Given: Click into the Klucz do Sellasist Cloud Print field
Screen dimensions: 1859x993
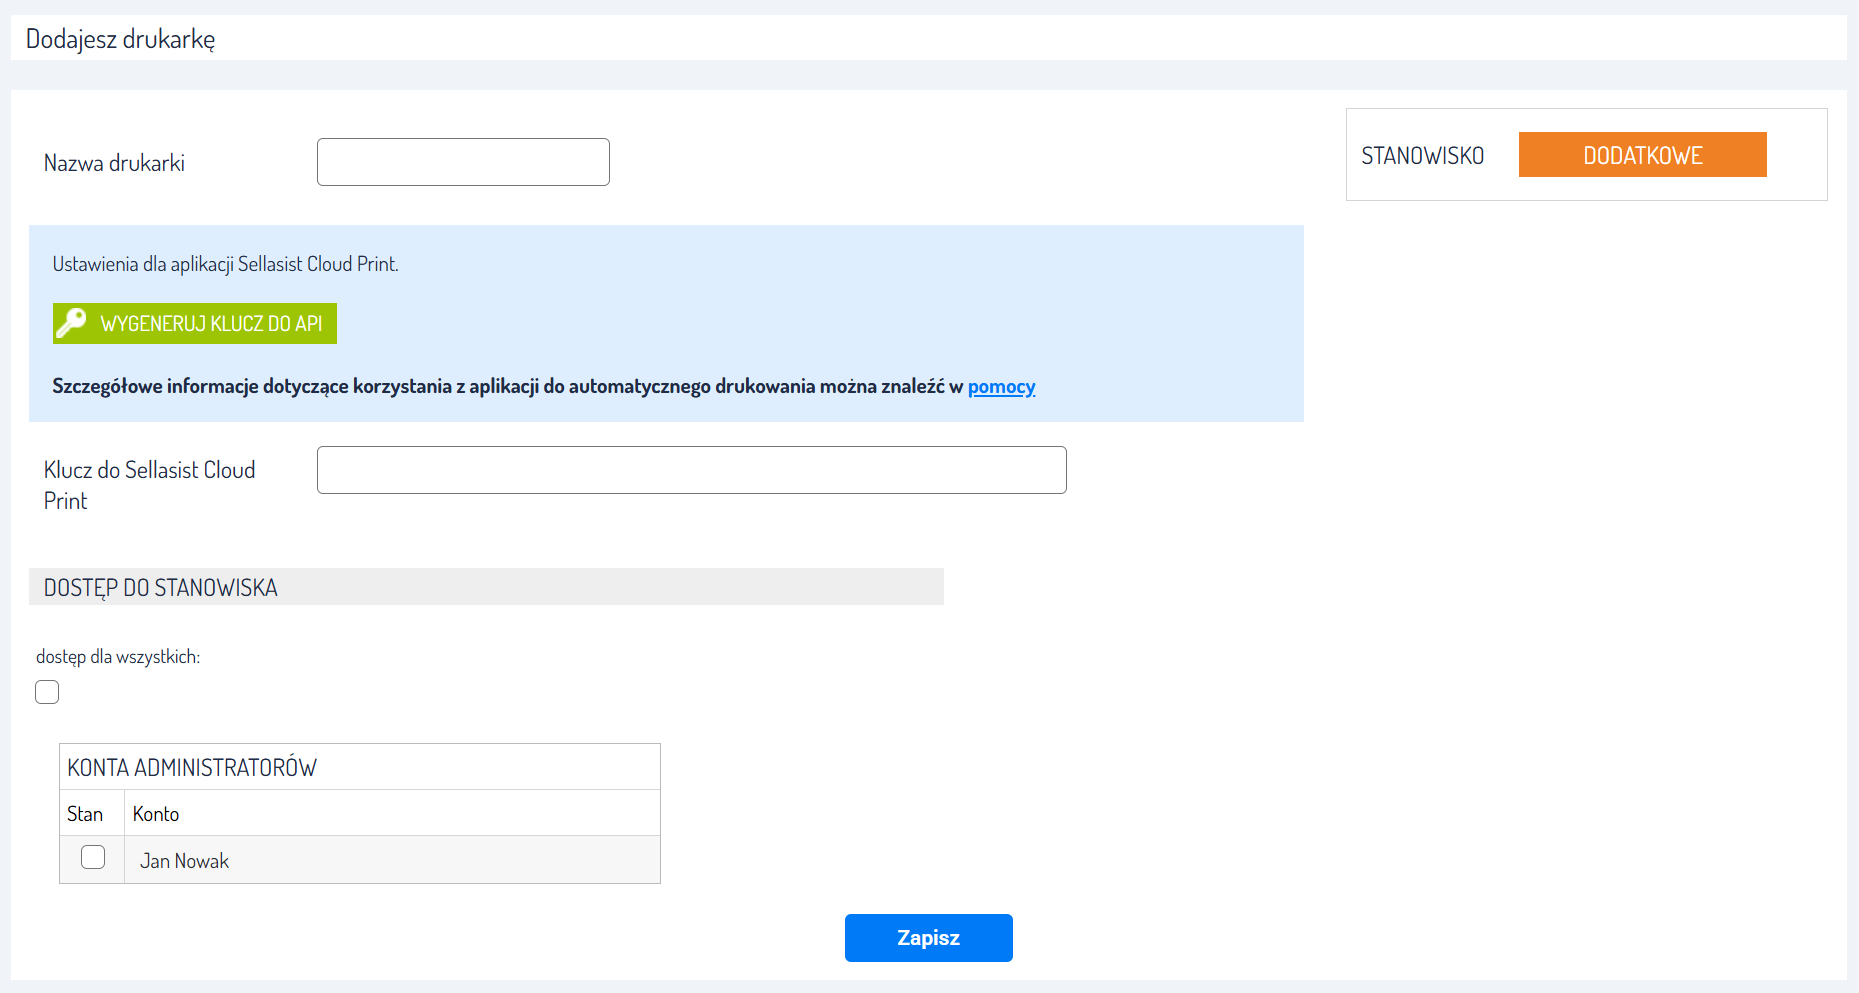Looking at the screenshot, I should (x=691, y=470).
